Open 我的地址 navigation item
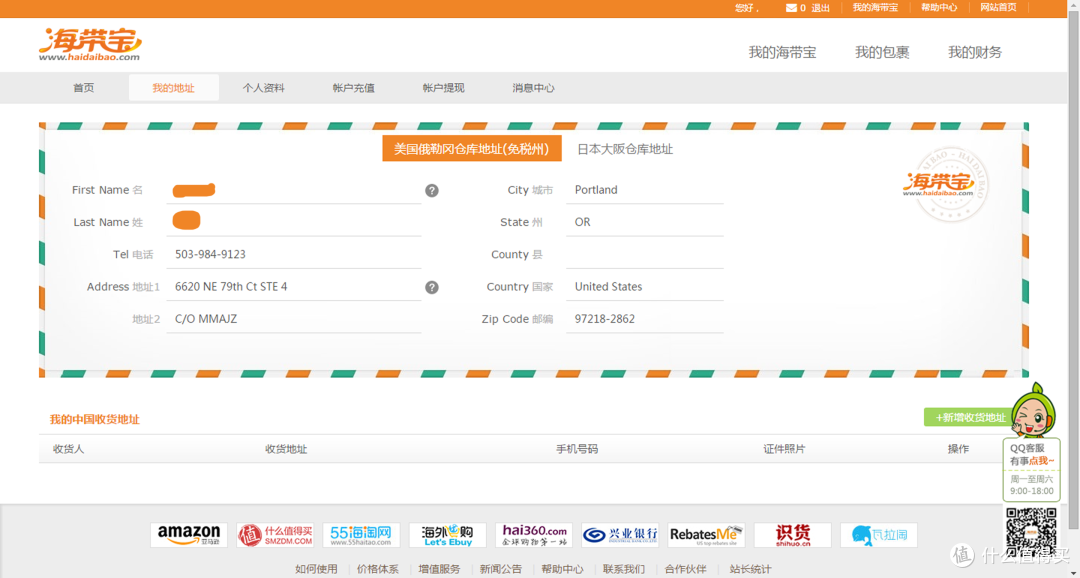Screen dimensions: 1080x578 pos(174,88)
